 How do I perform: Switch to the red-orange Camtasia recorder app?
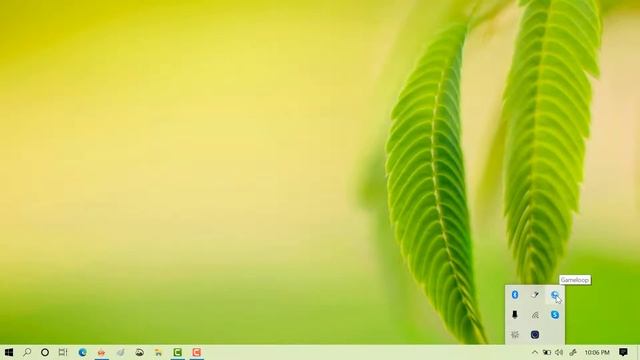tap(197, 352)
